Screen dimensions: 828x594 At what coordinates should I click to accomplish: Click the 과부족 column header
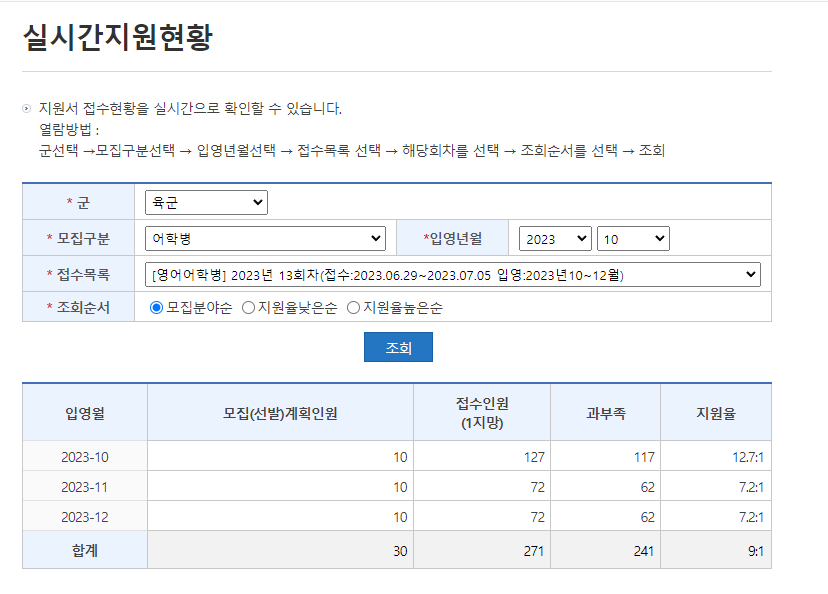click(605, 413)
